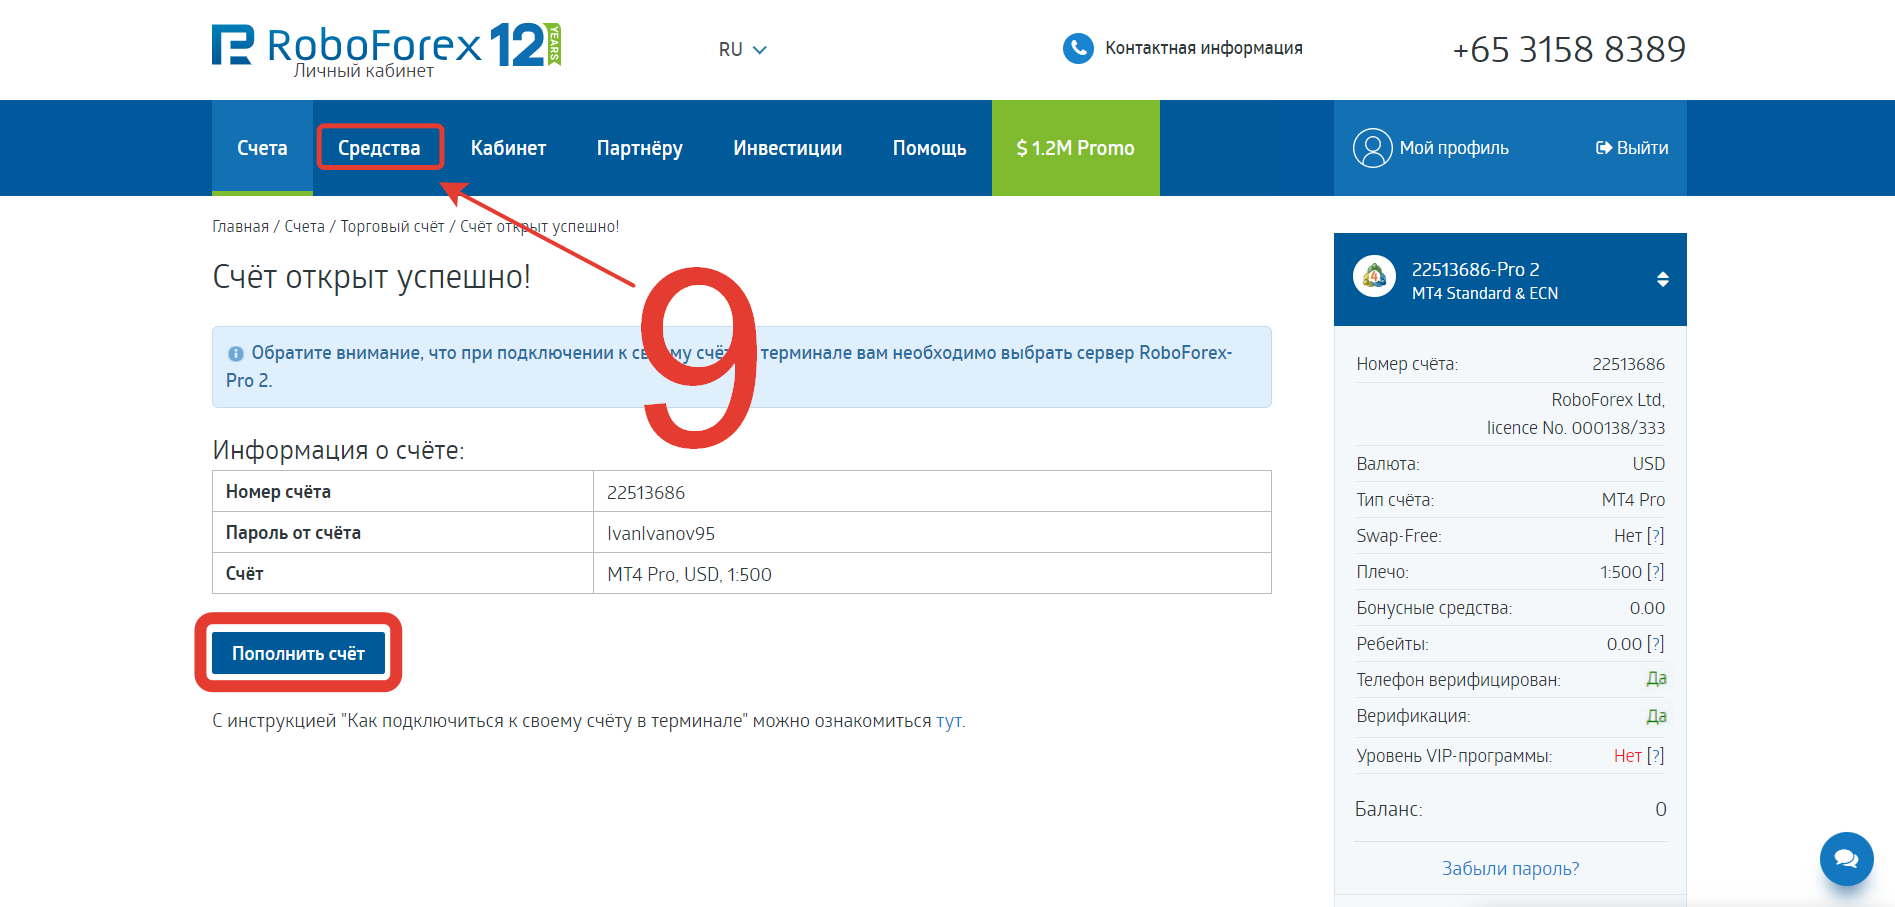Click the Бонусные средства value 0.00
The height and width of the screenshot is (907, 1895).
(x=1647, y=608)
